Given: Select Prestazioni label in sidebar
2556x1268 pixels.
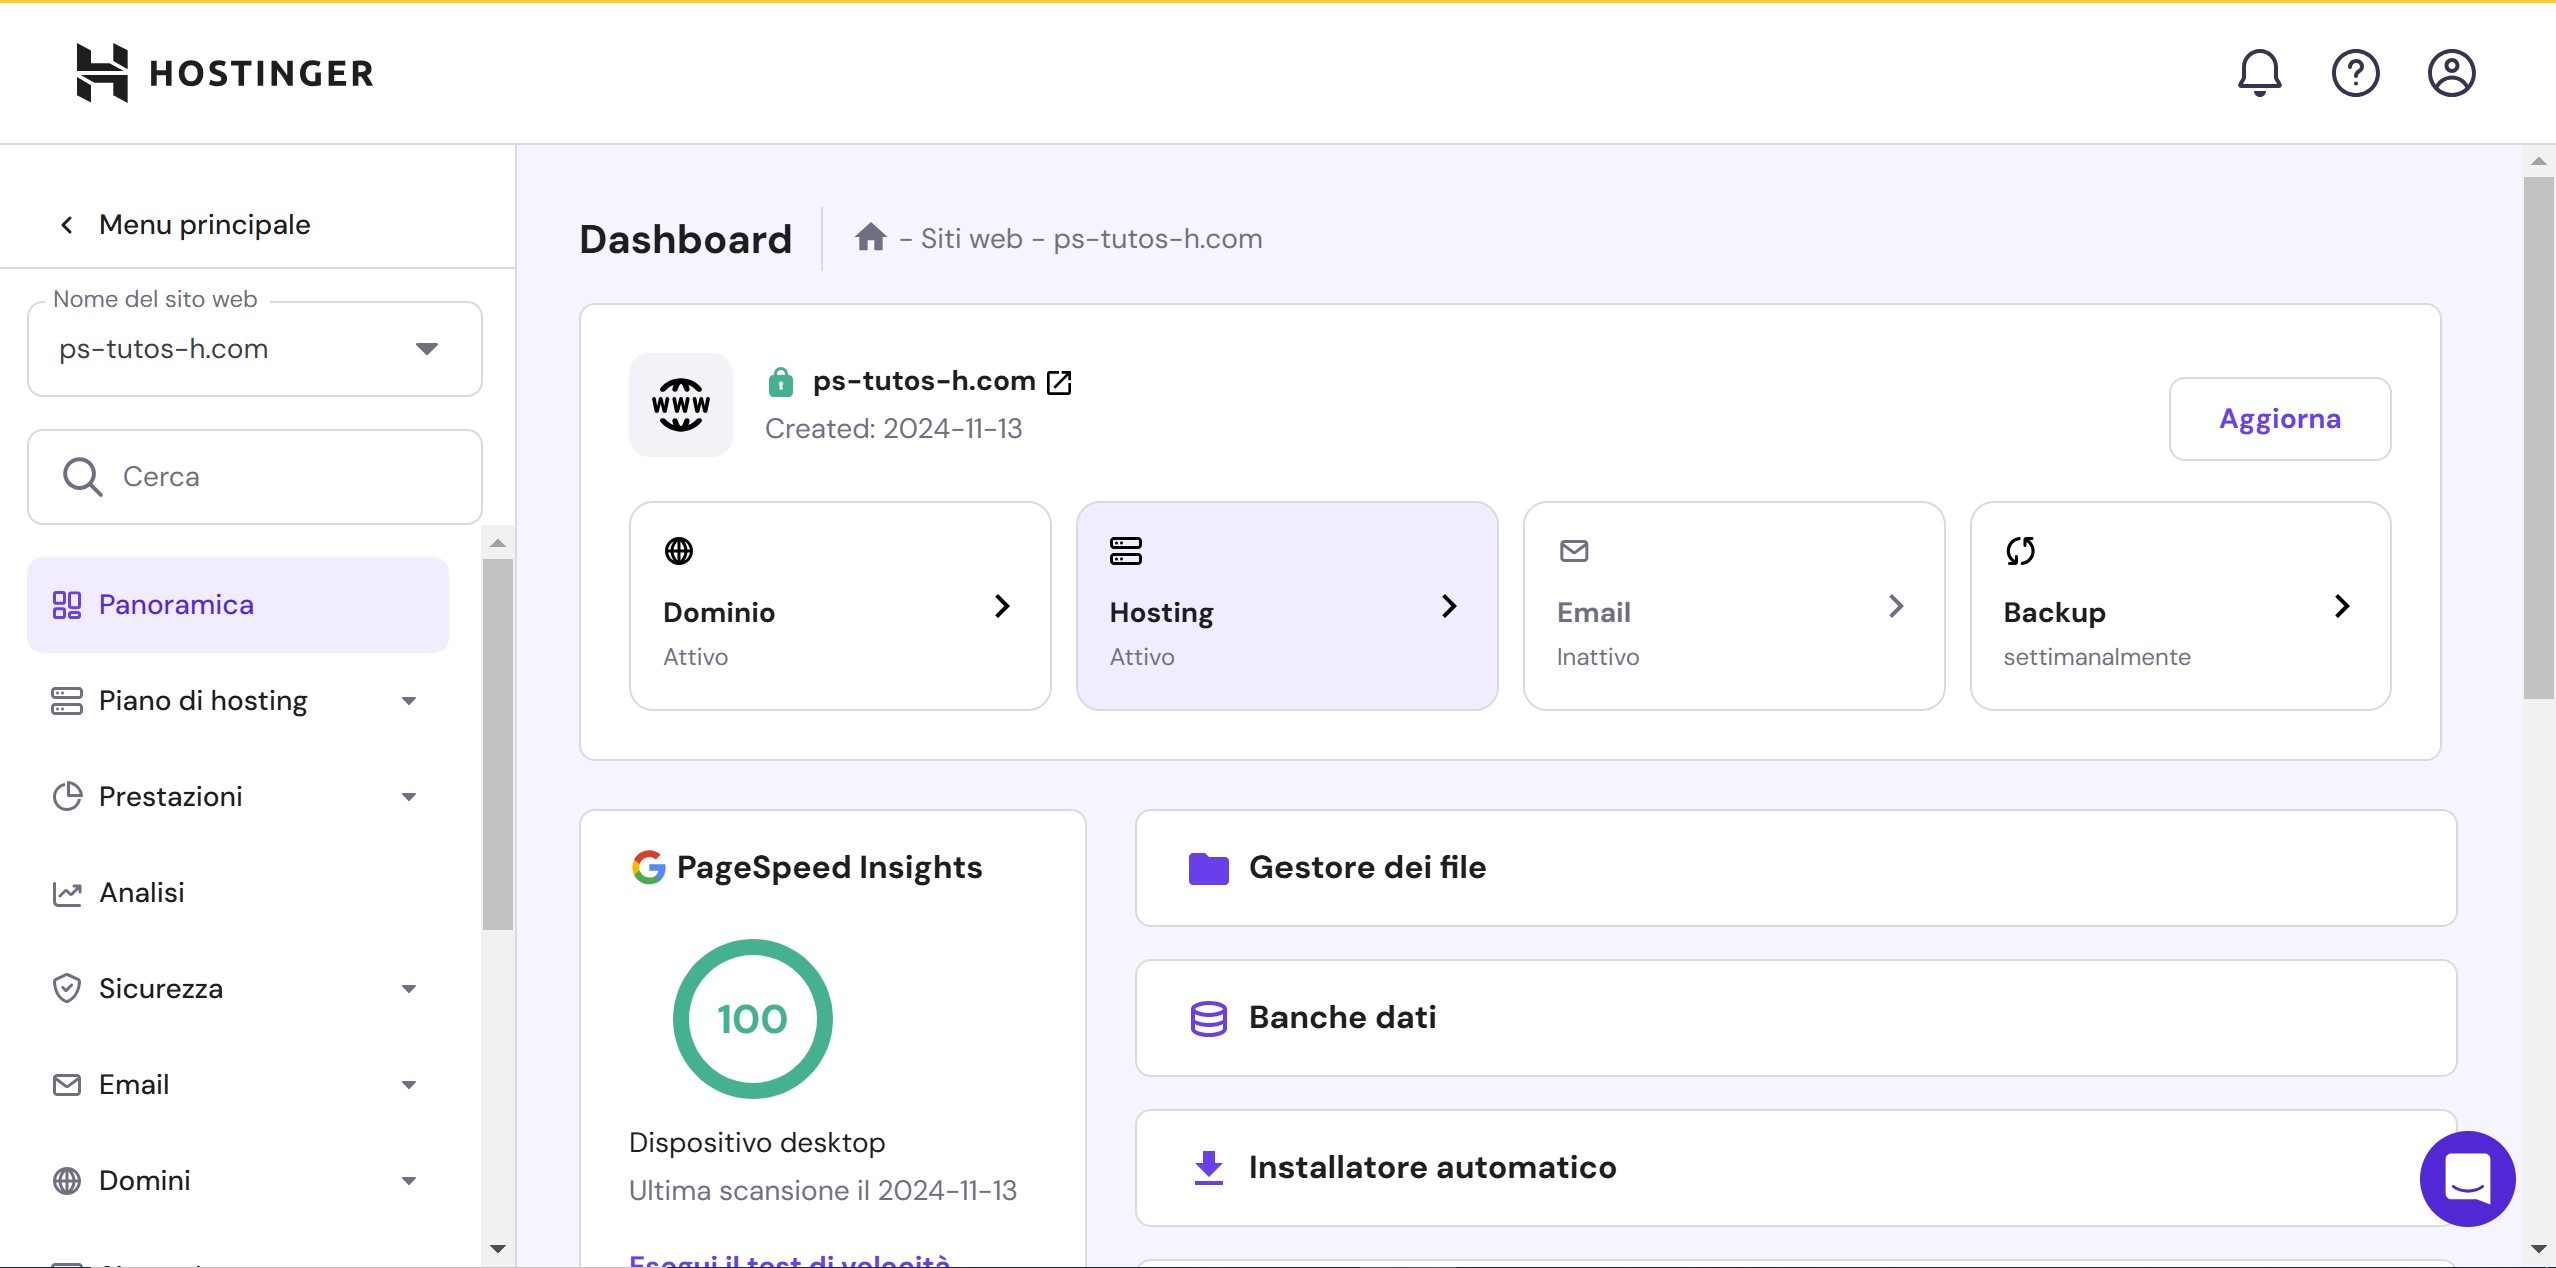Looking at the screenshot, I should coord(171,797).
